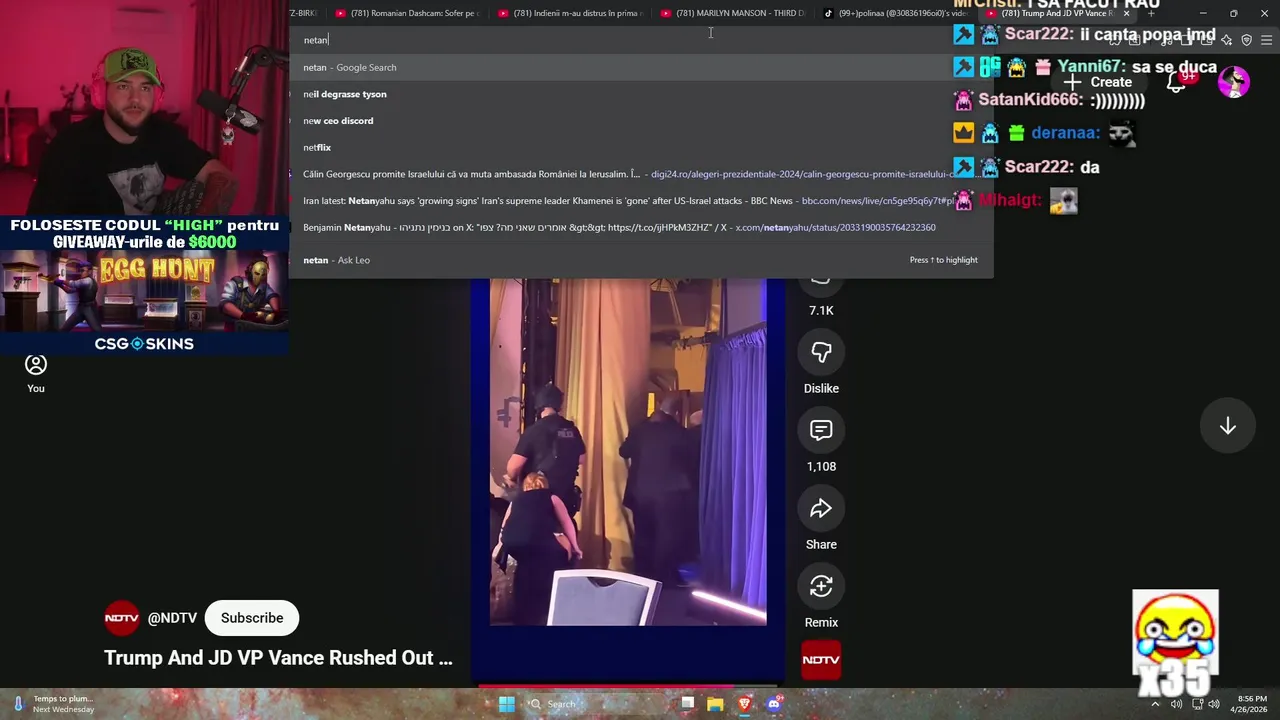Open the browser menu three-dots icon
The width and height of the screenshot is (1280, 720).
pos(1267,40)
